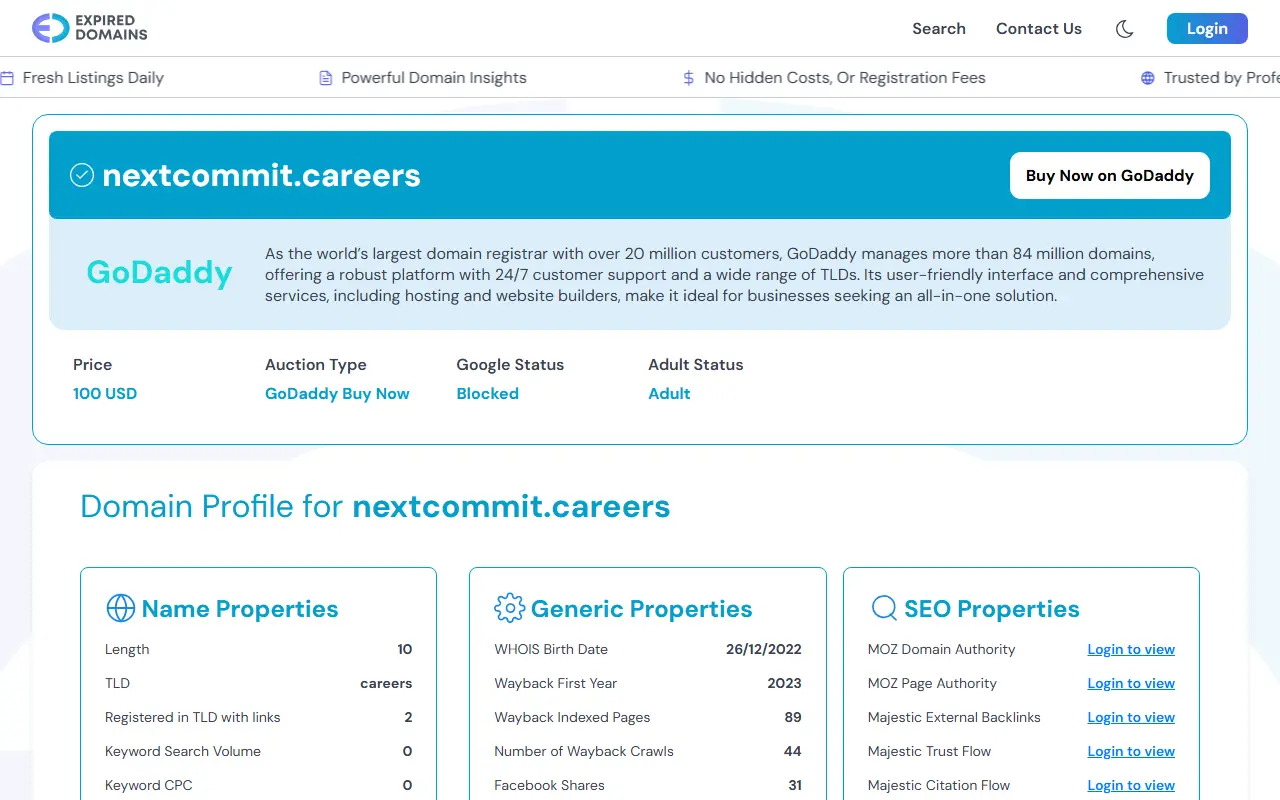Click the Login button
Screen dimensions: 1280x800
pos(1207,28)
